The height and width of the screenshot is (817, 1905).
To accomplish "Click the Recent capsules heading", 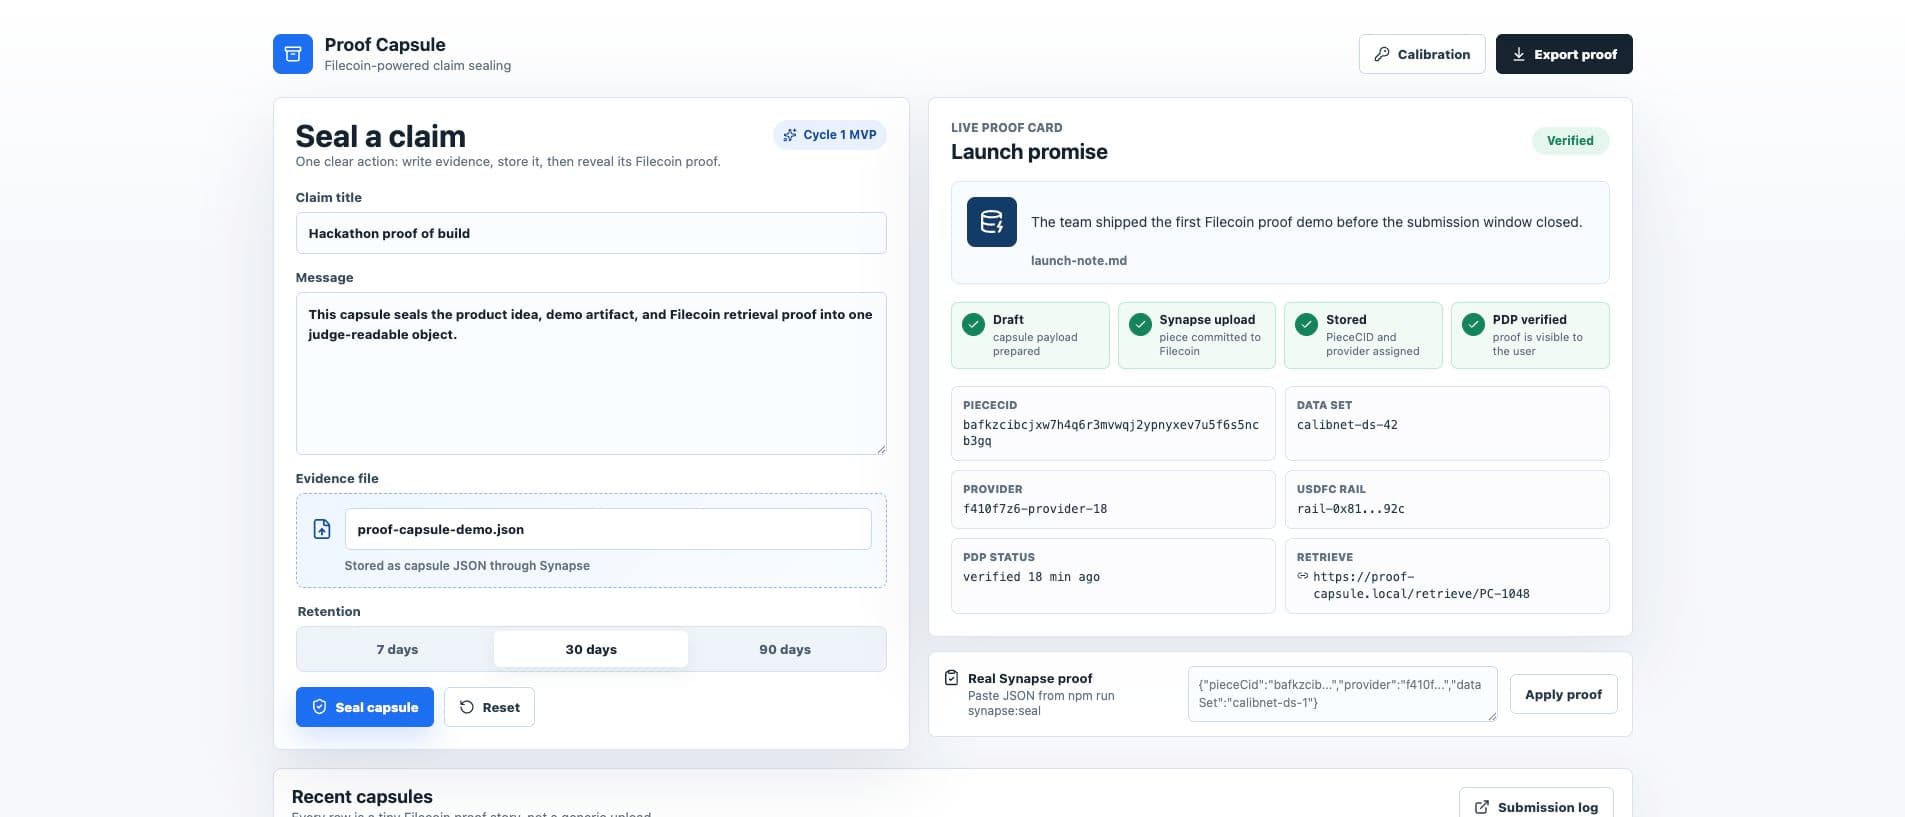I will tap(362, 797).
